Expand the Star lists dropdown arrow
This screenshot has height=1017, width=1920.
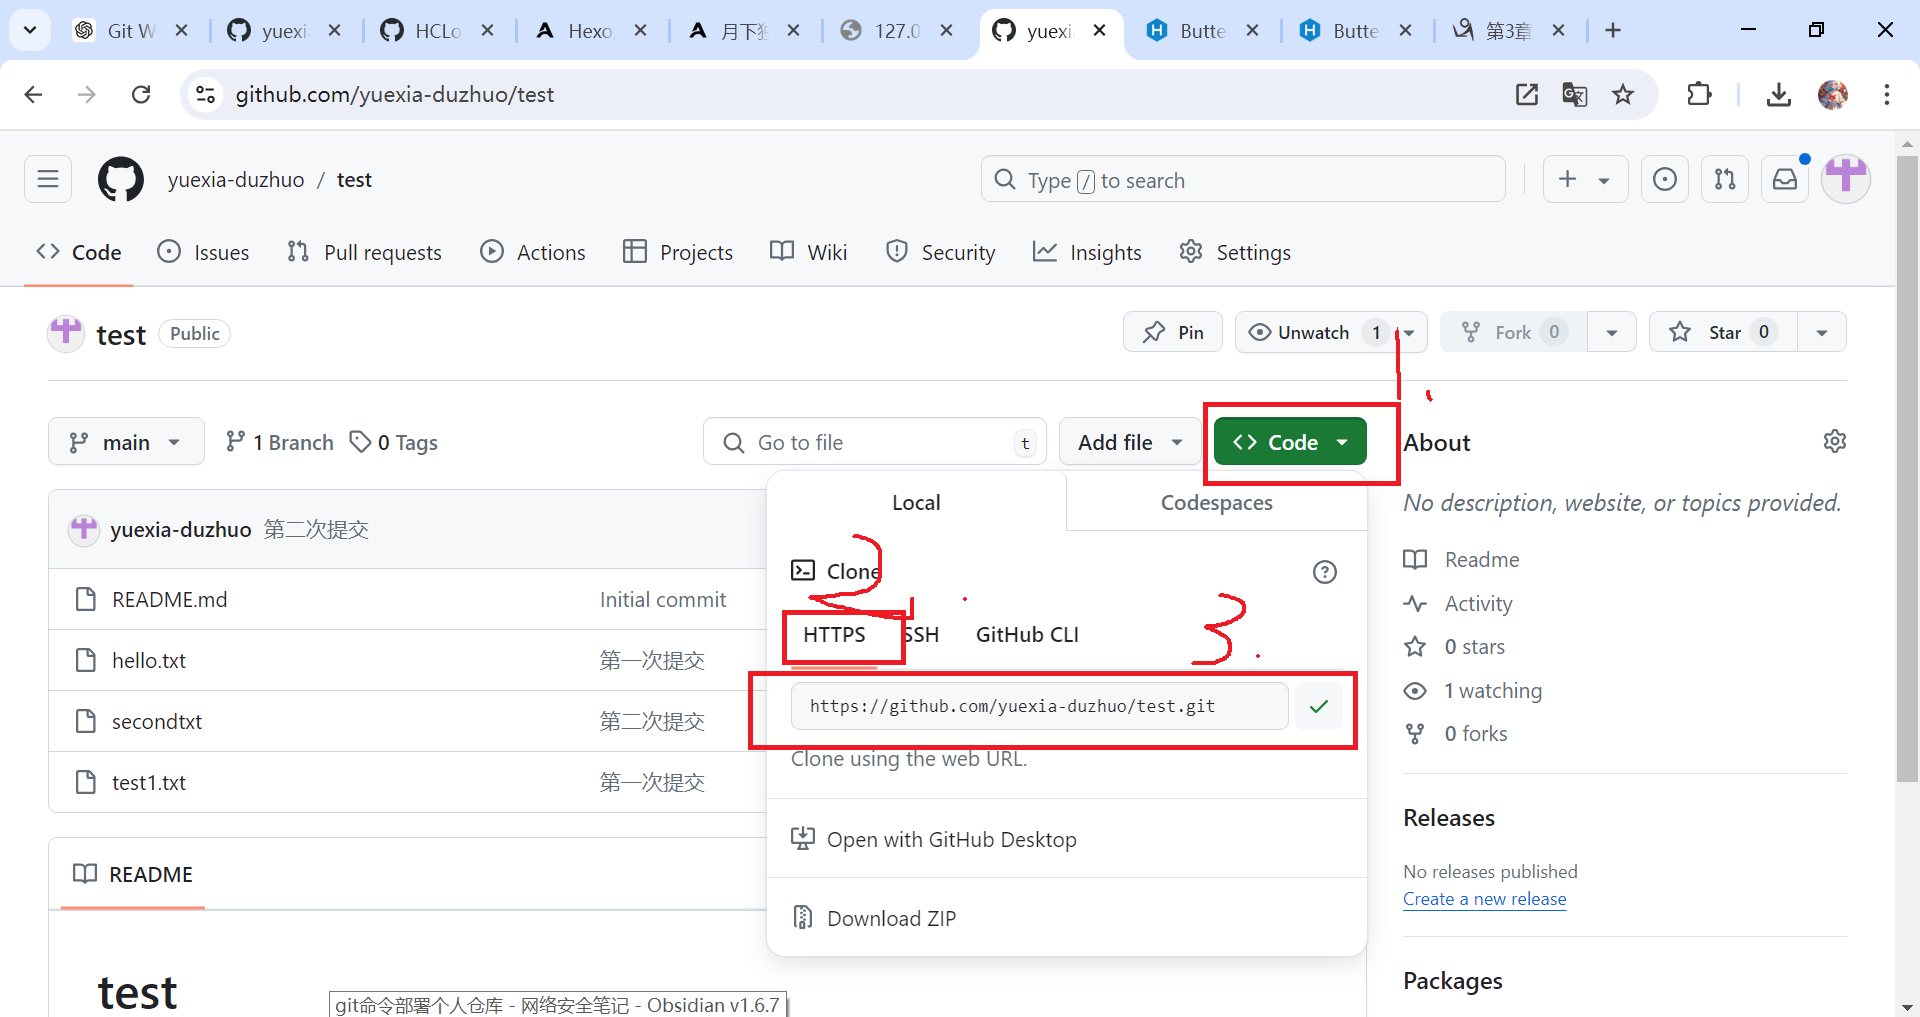[1822, 332]
